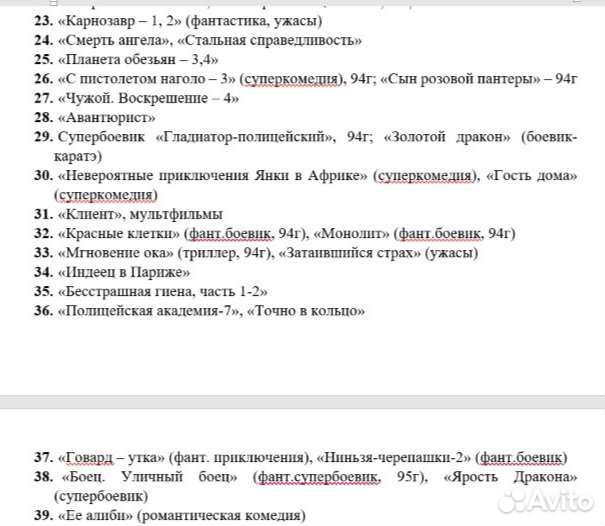605x526 pixels.
Task: Click «Индеец в Париже» line
Action: [124, 272]
